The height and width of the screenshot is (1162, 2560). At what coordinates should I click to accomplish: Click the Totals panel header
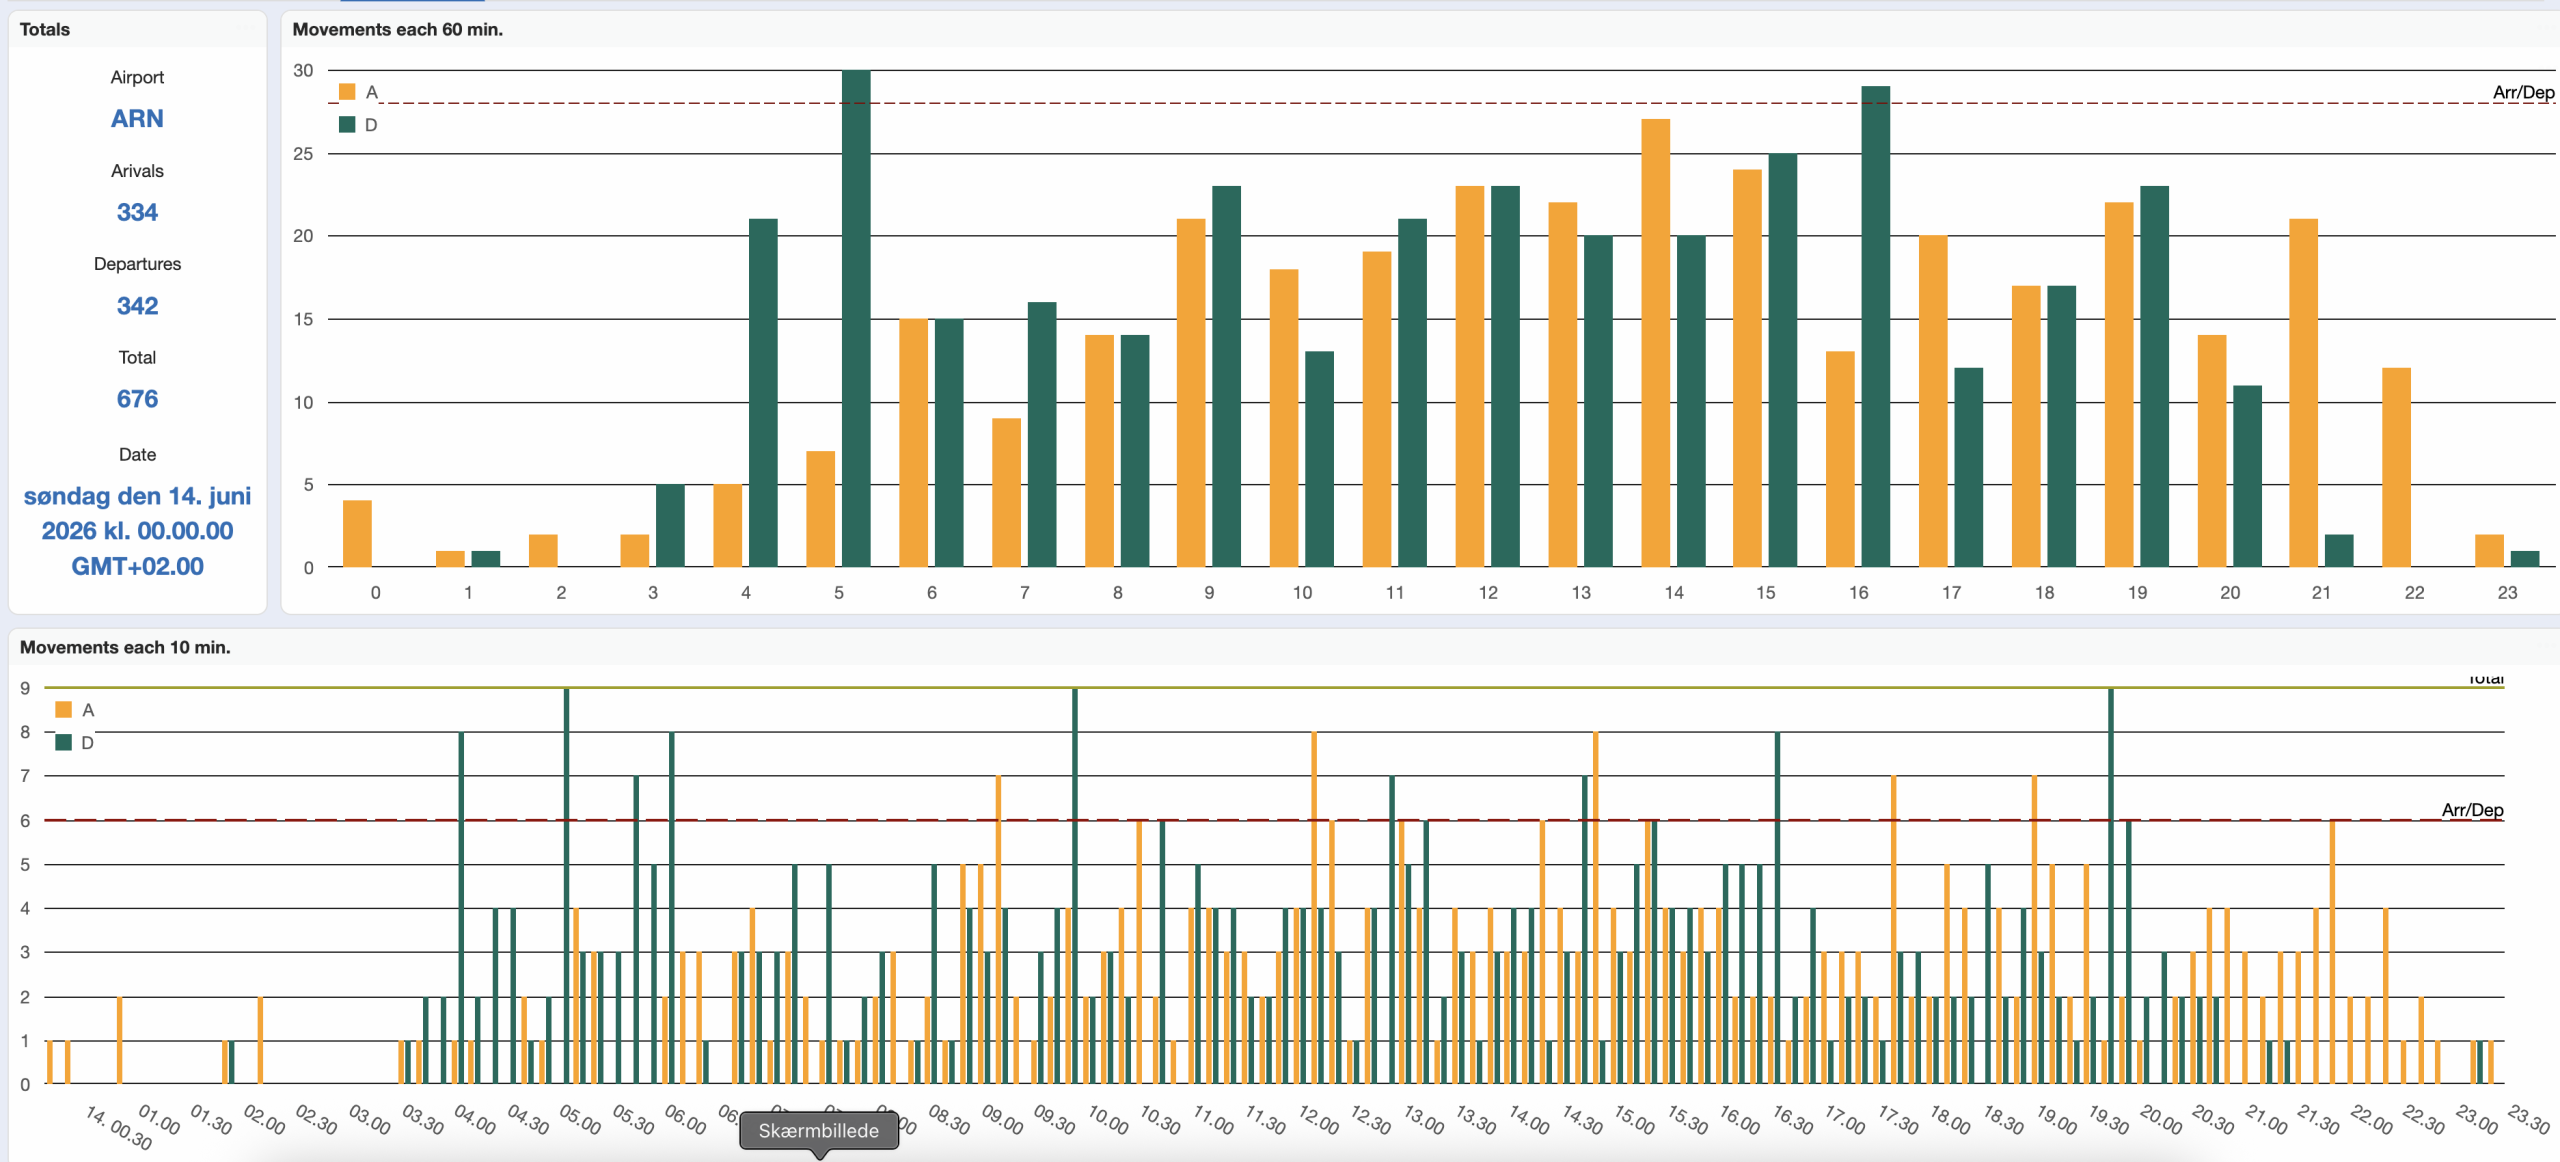point(45,29)
